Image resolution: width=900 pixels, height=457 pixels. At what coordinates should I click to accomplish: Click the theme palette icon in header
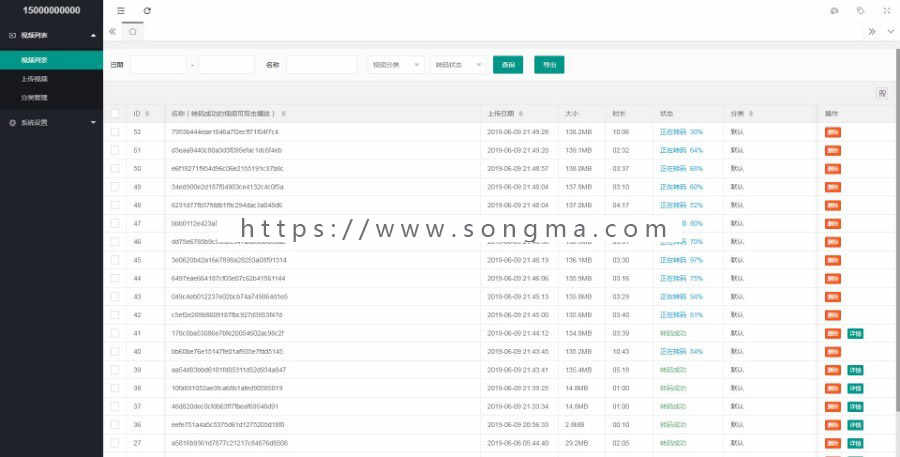(835, 11)
